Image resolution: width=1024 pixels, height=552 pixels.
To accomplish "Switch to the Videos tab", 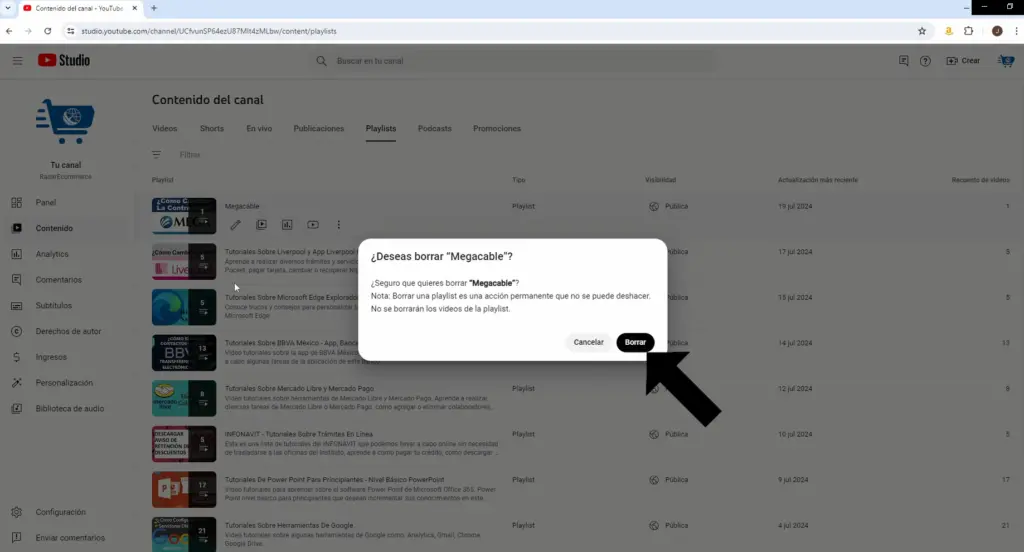I will (x=165, y=129).
